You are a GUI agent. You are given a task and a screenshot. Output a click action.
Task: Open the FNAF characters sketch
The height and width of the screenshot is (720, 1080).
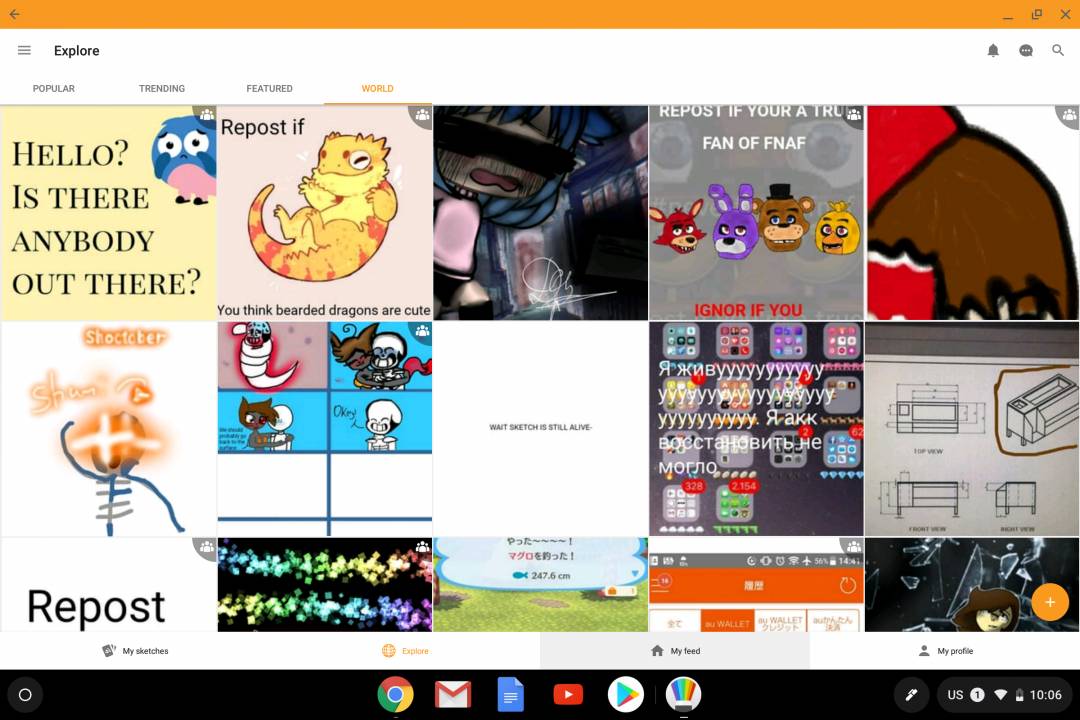pos(756,213)
